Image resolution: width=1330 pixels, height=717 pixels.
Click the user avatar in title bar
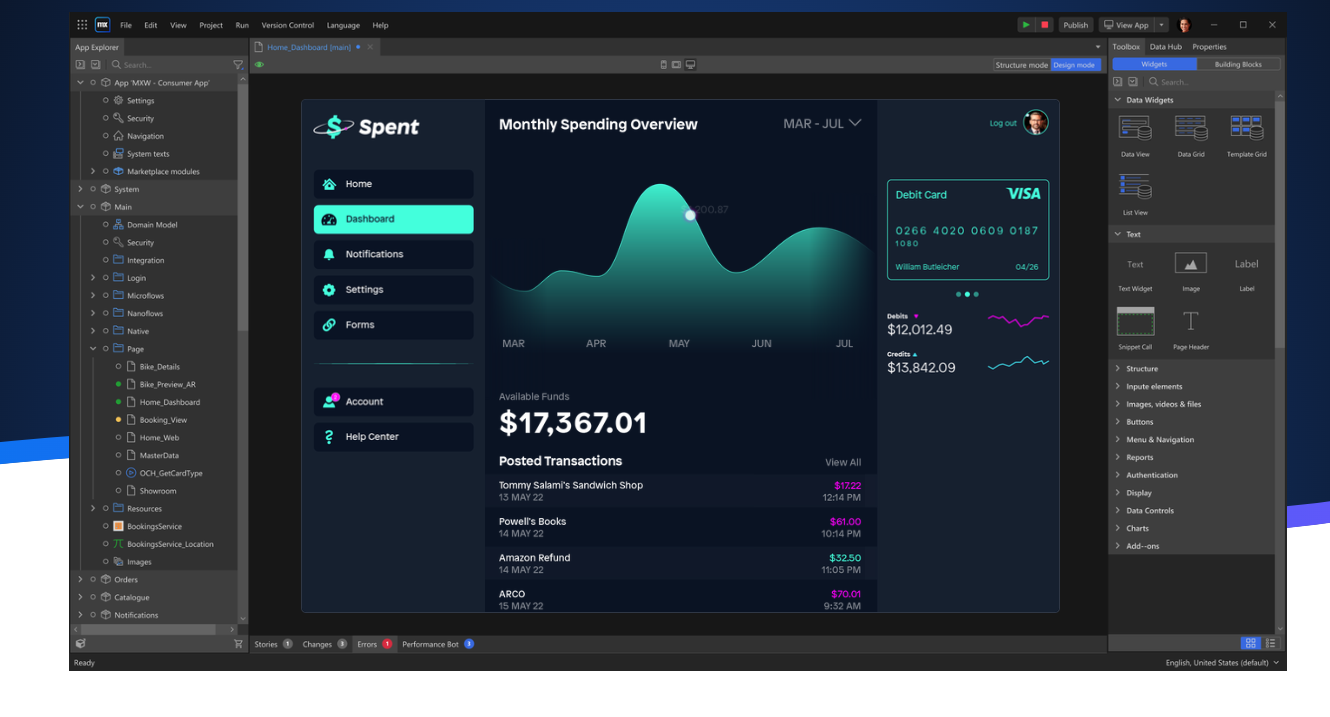[1185, 24]
